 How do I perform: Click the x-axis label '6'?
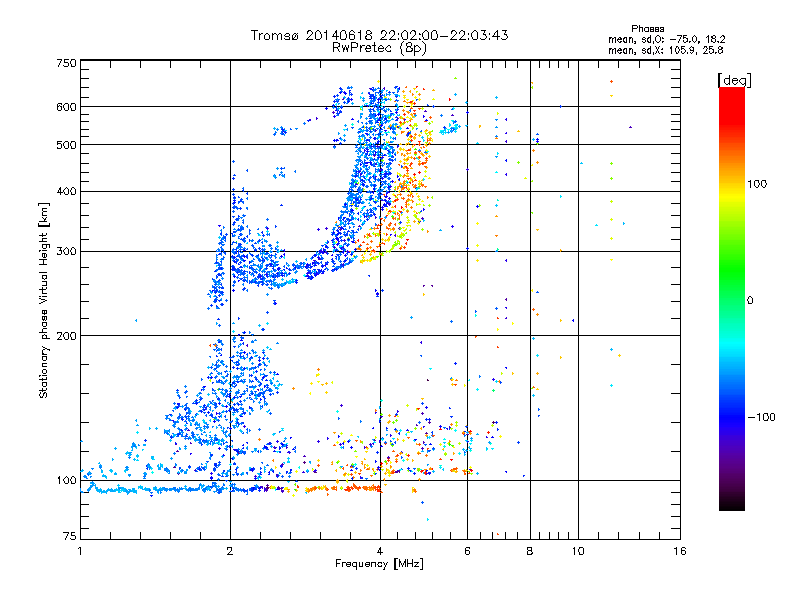click(x=467, y=551)
